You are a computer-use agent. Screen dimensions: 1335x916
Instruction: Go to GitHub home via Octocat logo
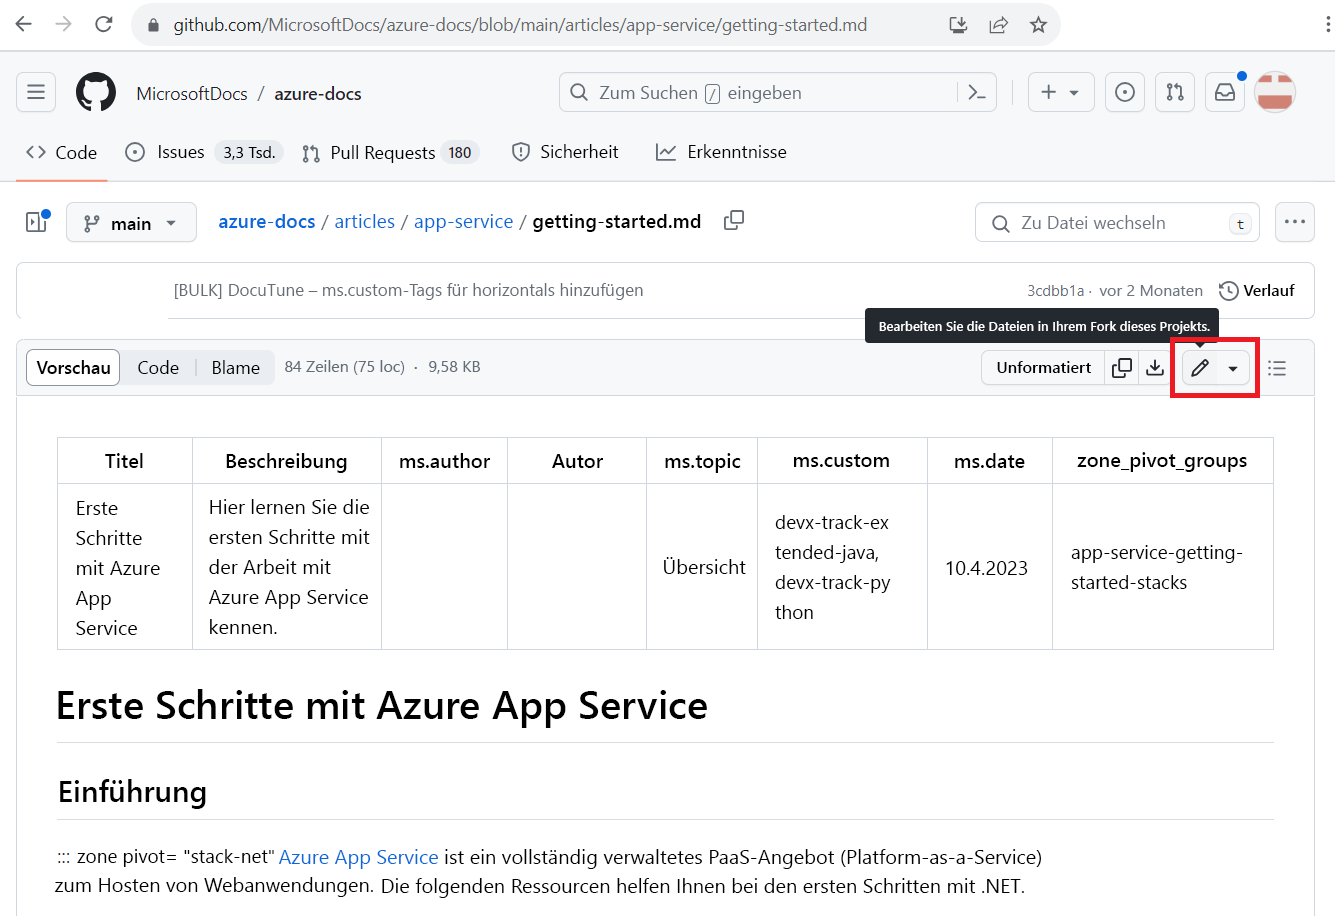click(96, 92)
